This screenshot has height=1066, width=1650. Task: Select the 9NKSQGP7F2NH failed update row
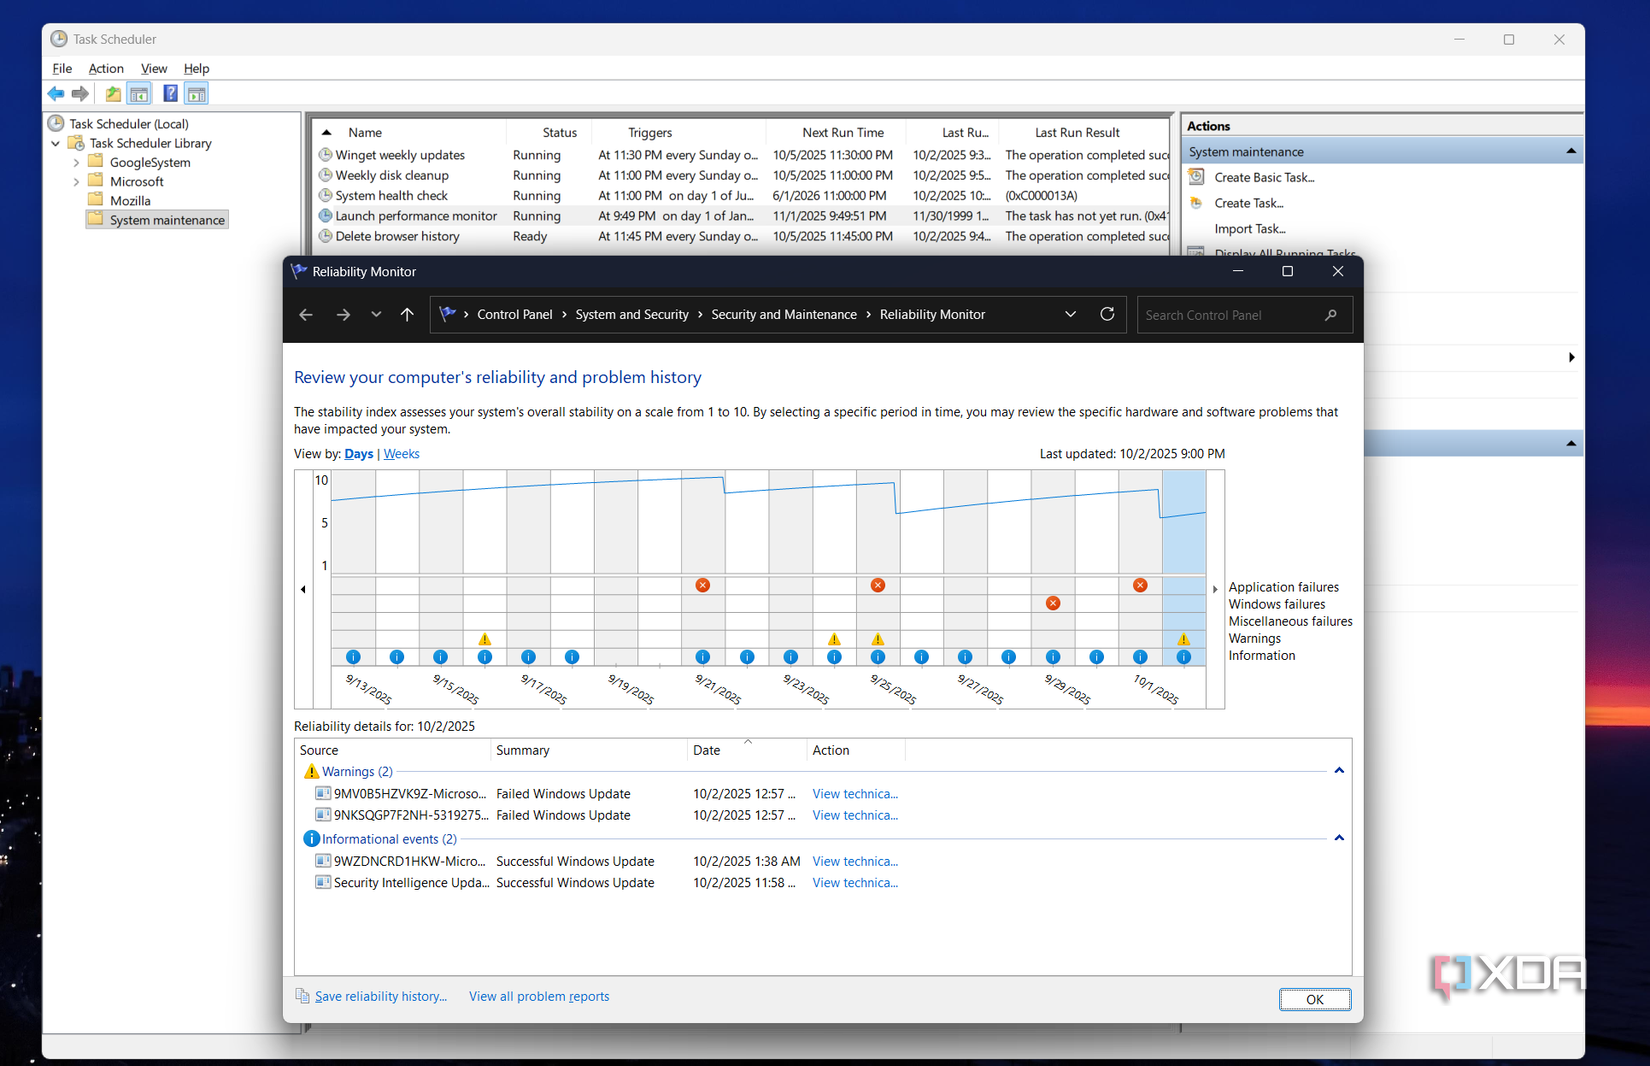(823, 815)
